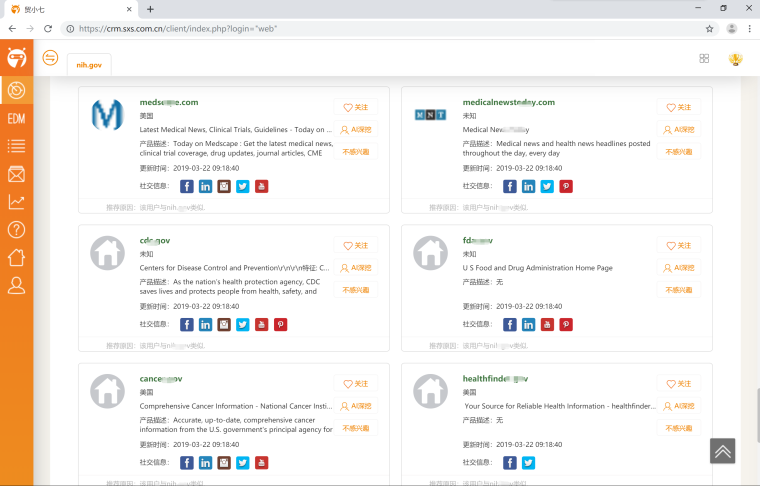Close the 贸小七 browser tab
Image resolution: width=760 pixels, height=486 pixels.
coord(129,9)
